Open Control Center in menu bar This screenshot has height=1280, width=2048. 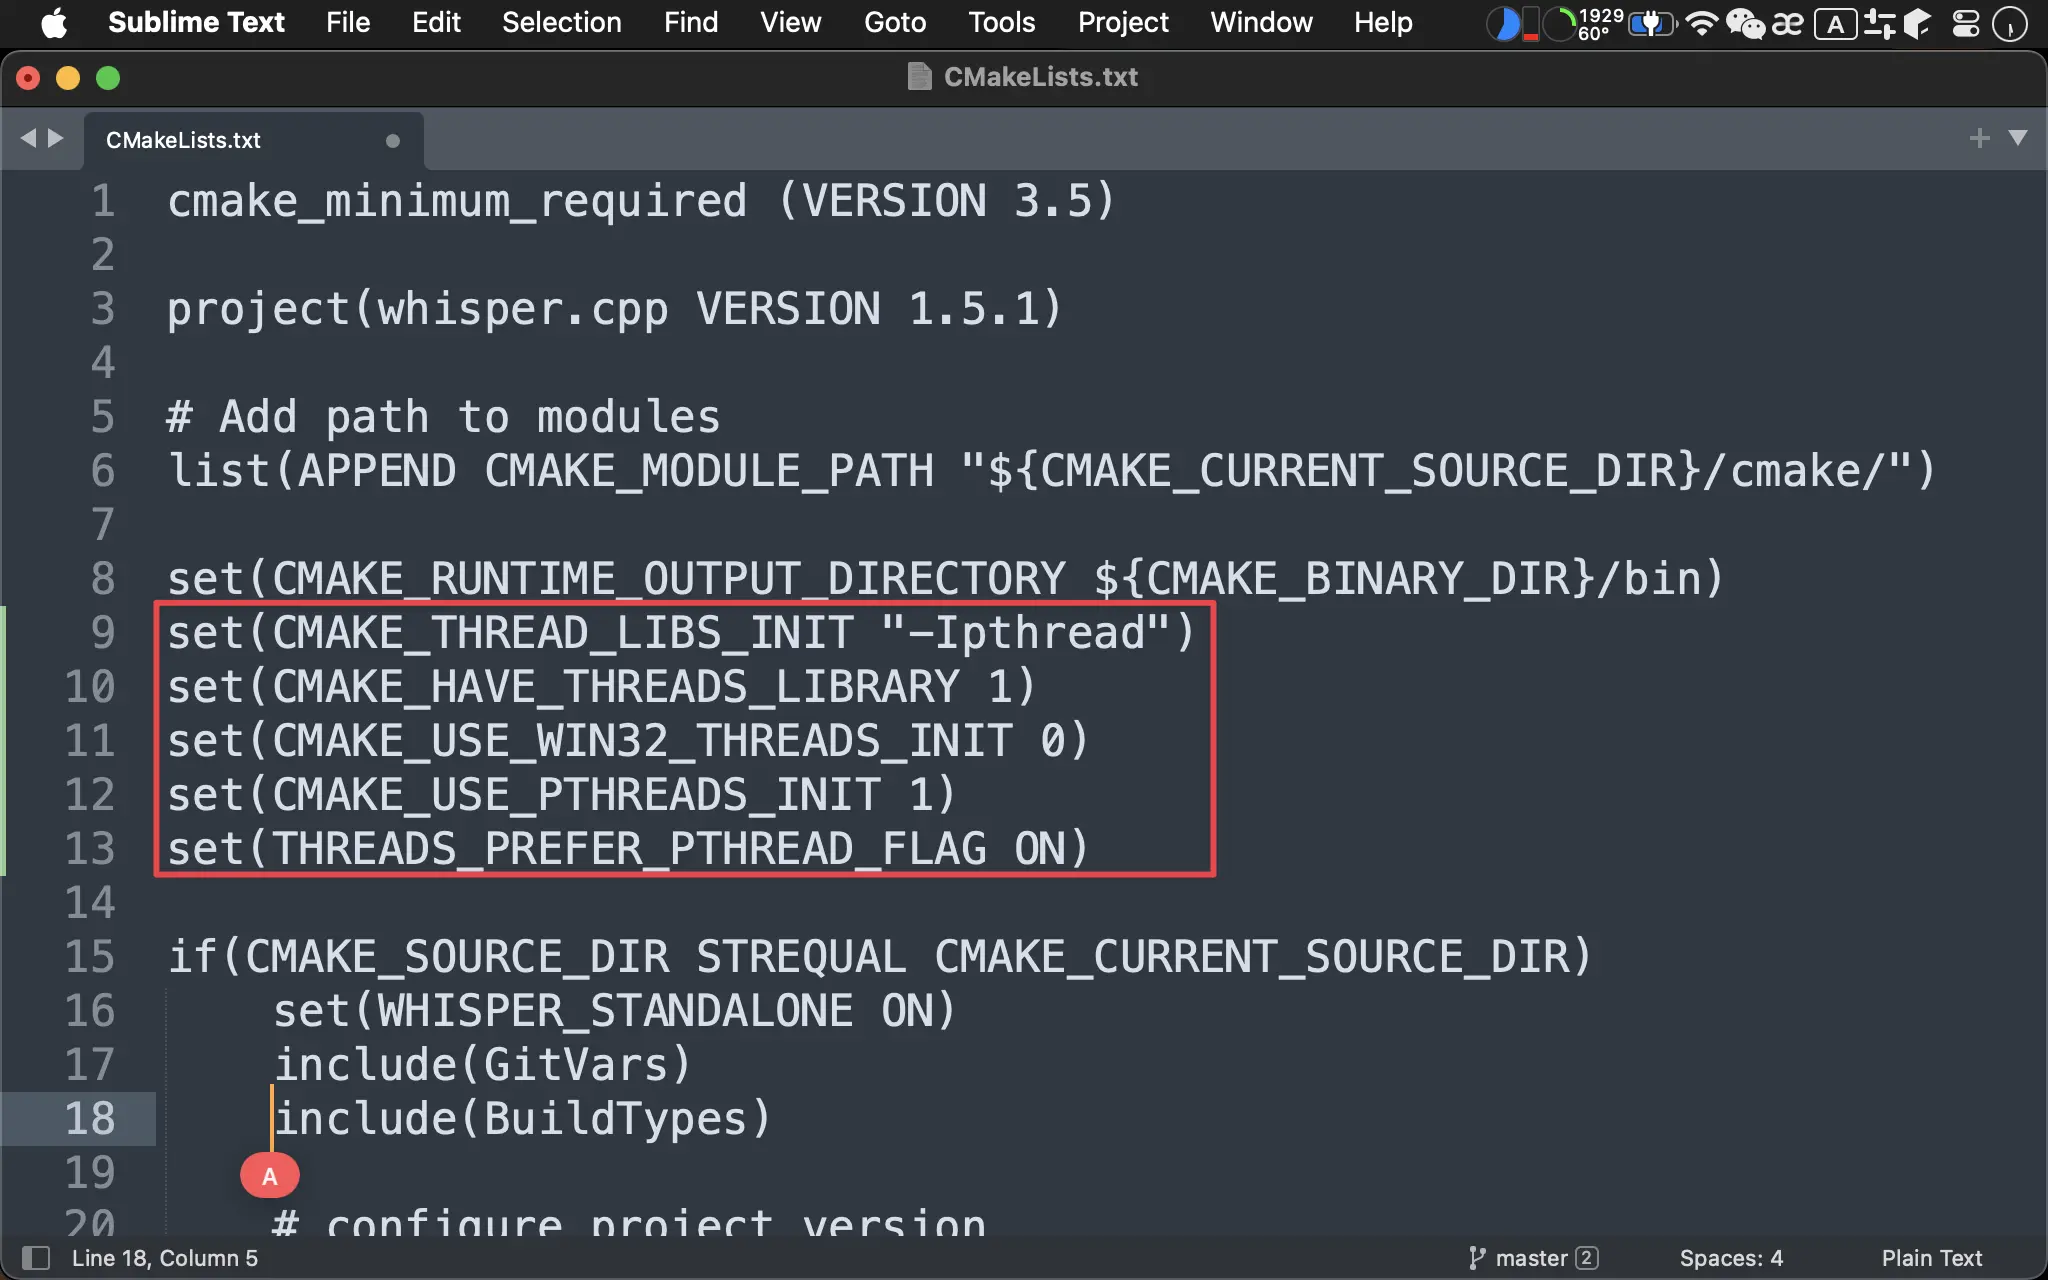click(1966, 23)
